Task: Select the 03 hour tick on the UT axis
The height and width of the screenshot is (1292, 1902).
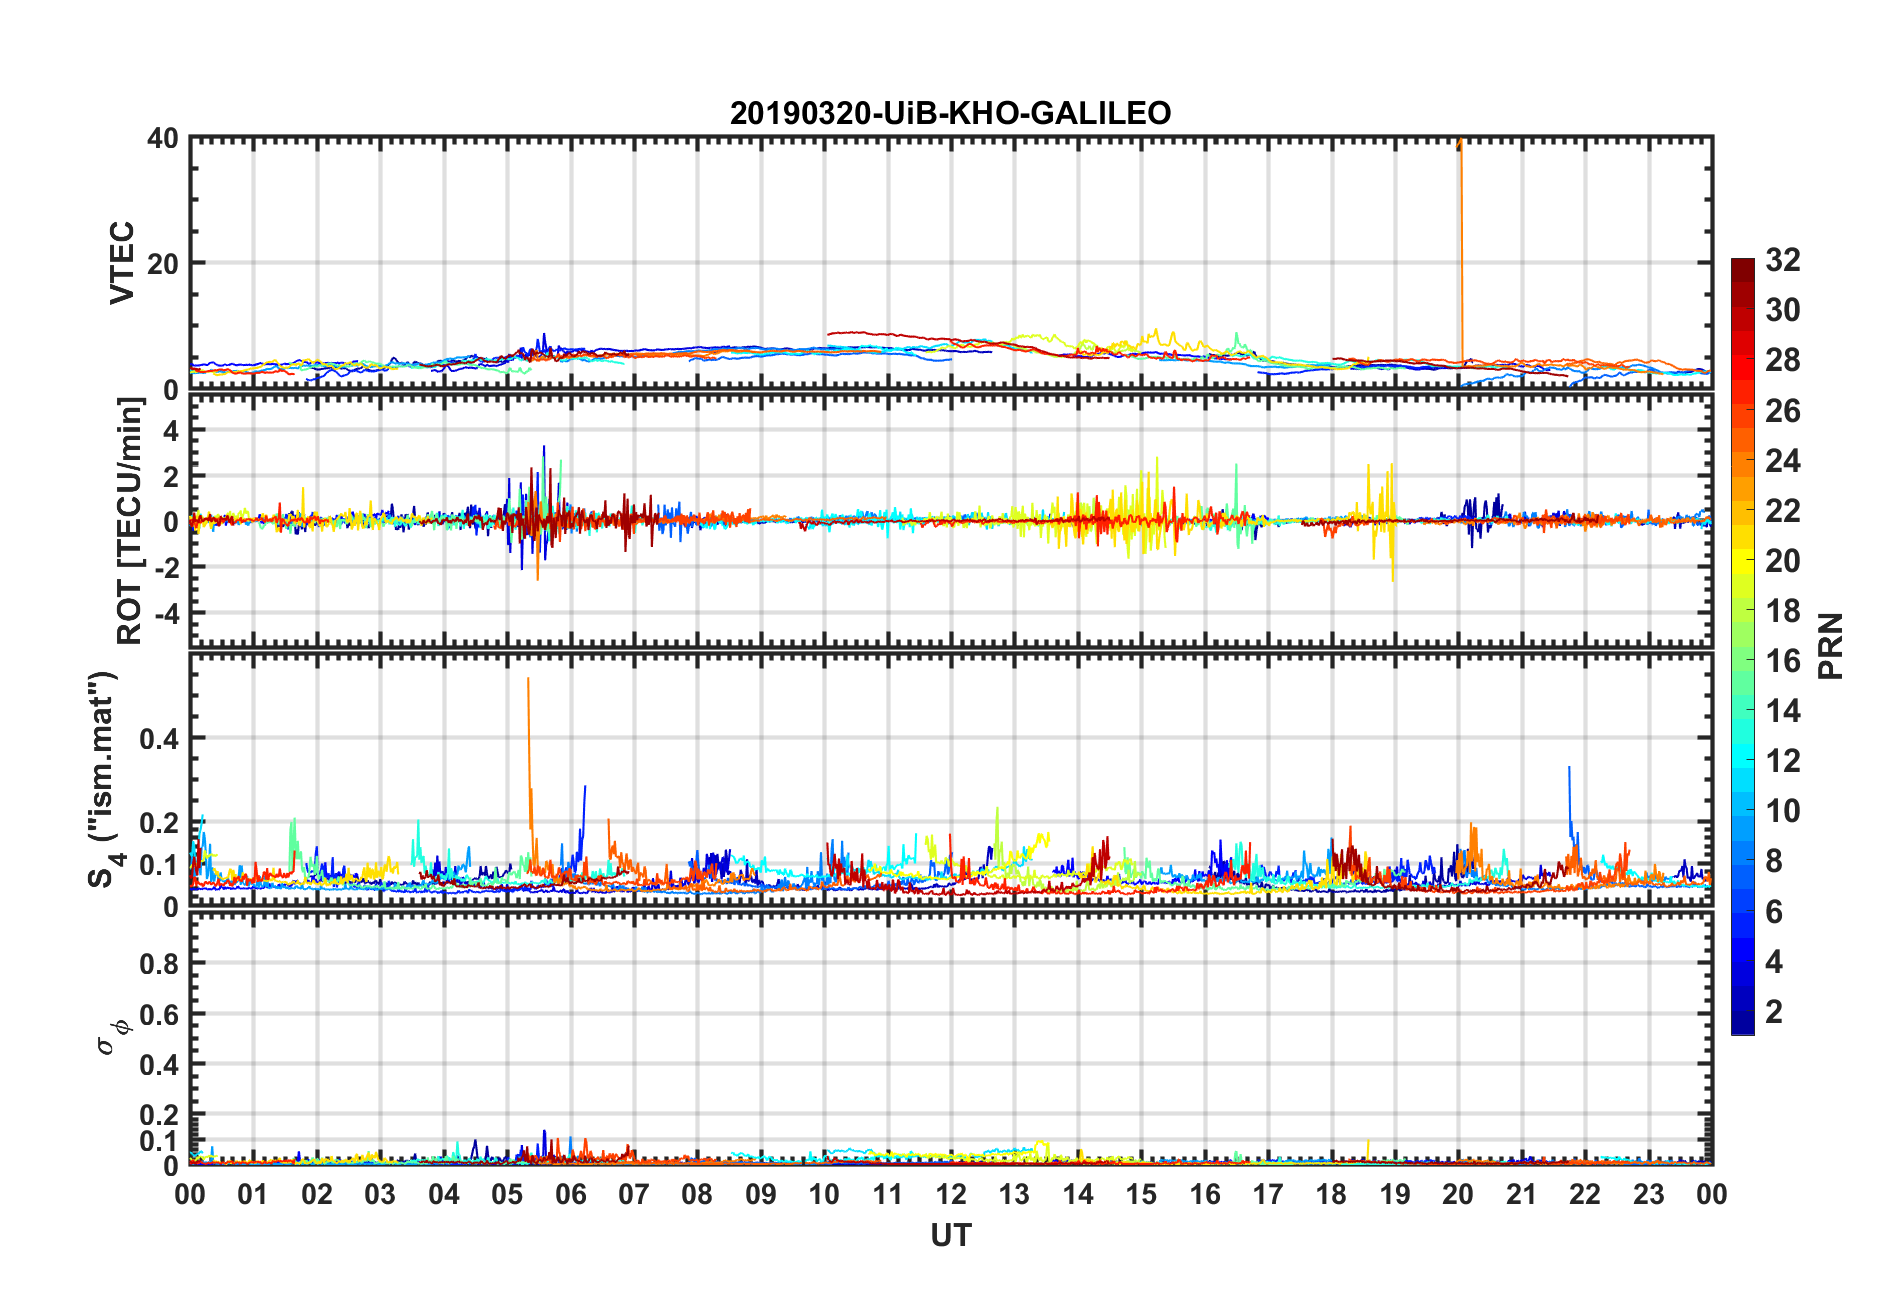Action: pyautogui.click(x=380, y=1194)
